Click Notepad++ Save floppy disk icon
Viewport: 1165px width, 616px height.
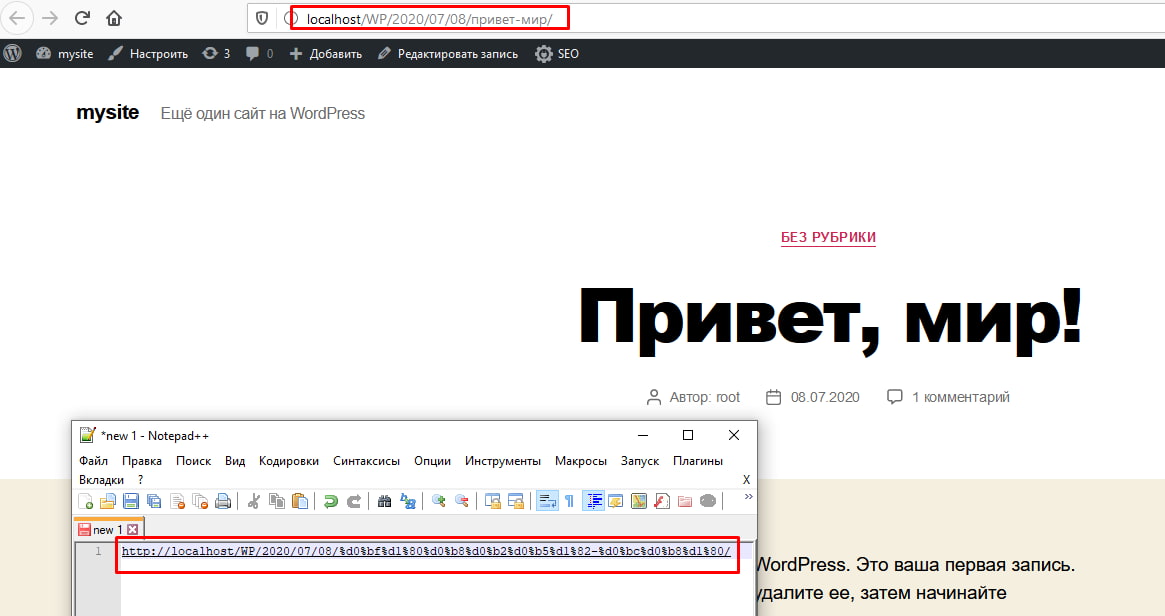pyautogui.click(x=131, y=502)
